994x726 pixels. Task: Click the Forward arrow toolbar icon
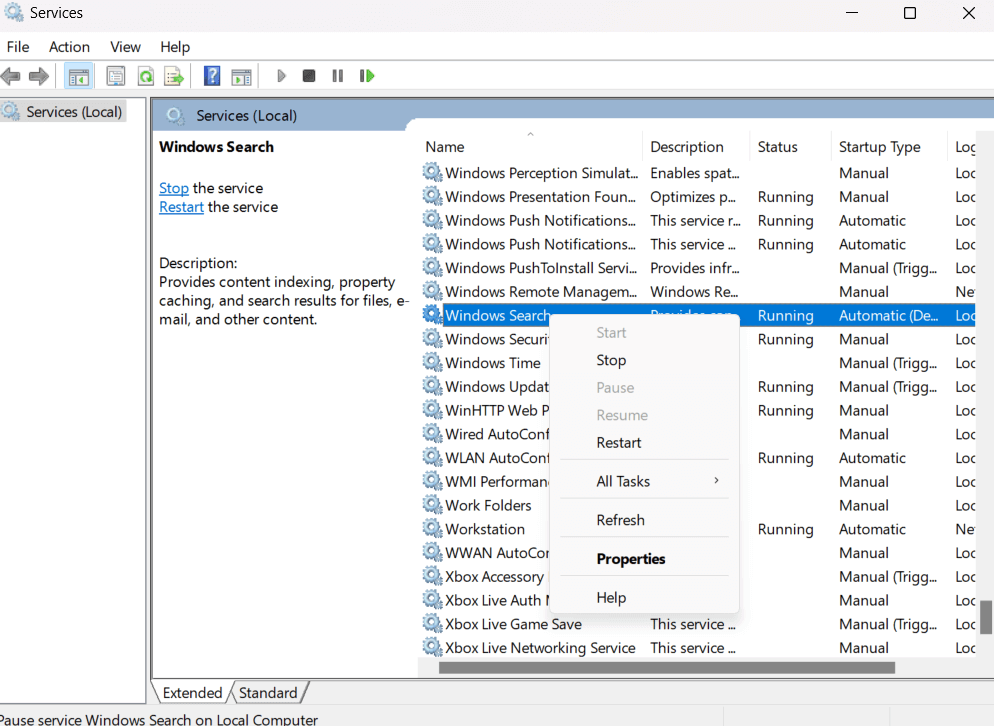pos(39,77)
